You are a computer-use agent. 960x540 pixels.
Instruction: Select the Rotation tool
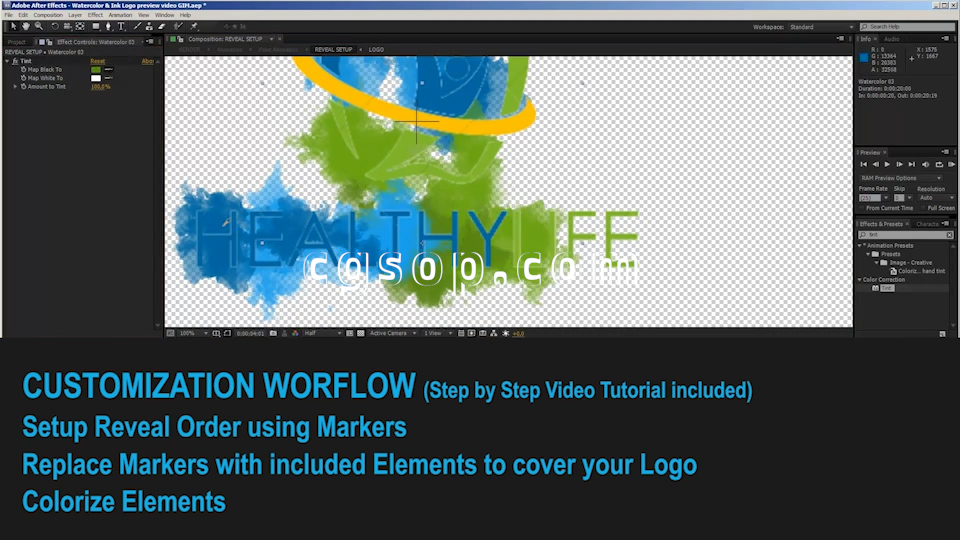(55, 26)
